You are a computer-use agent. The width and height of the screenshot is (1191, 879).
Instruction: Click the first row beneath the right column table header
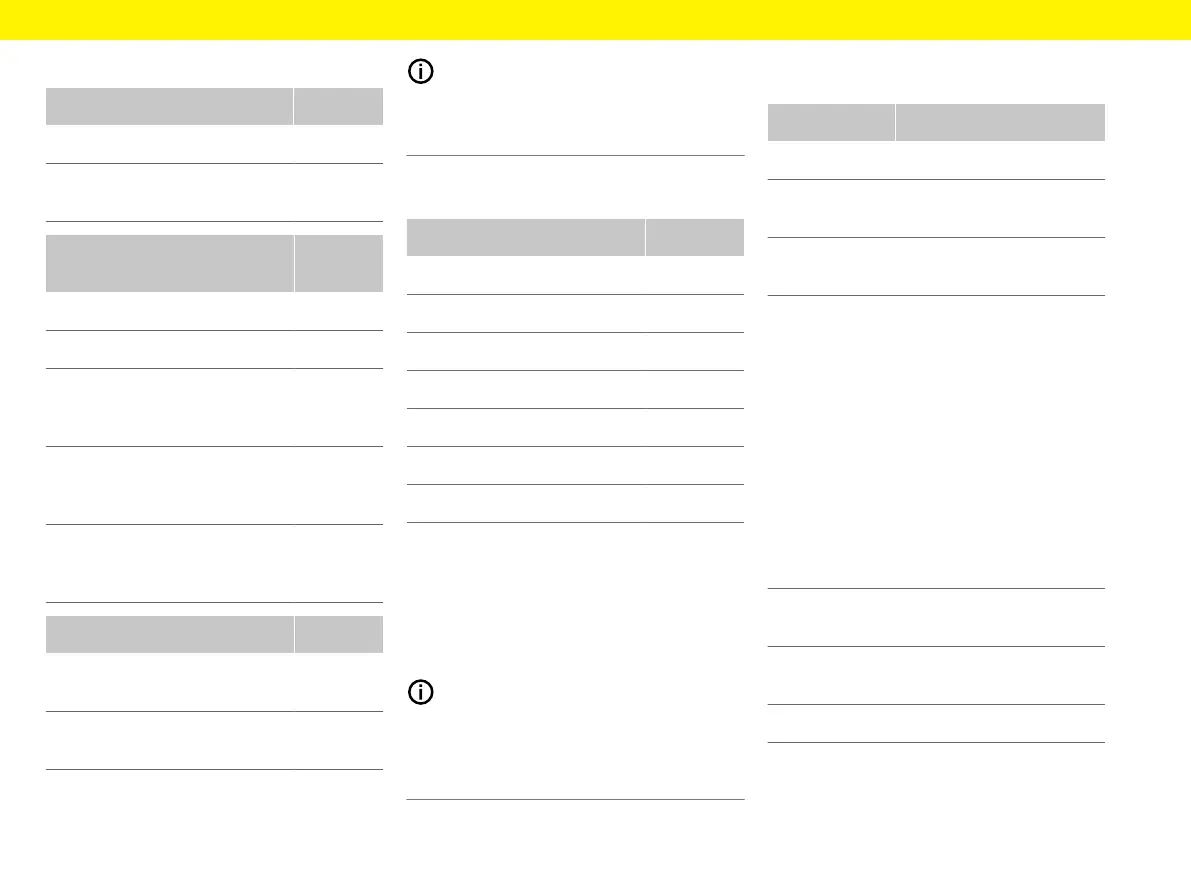click(935, 160)
